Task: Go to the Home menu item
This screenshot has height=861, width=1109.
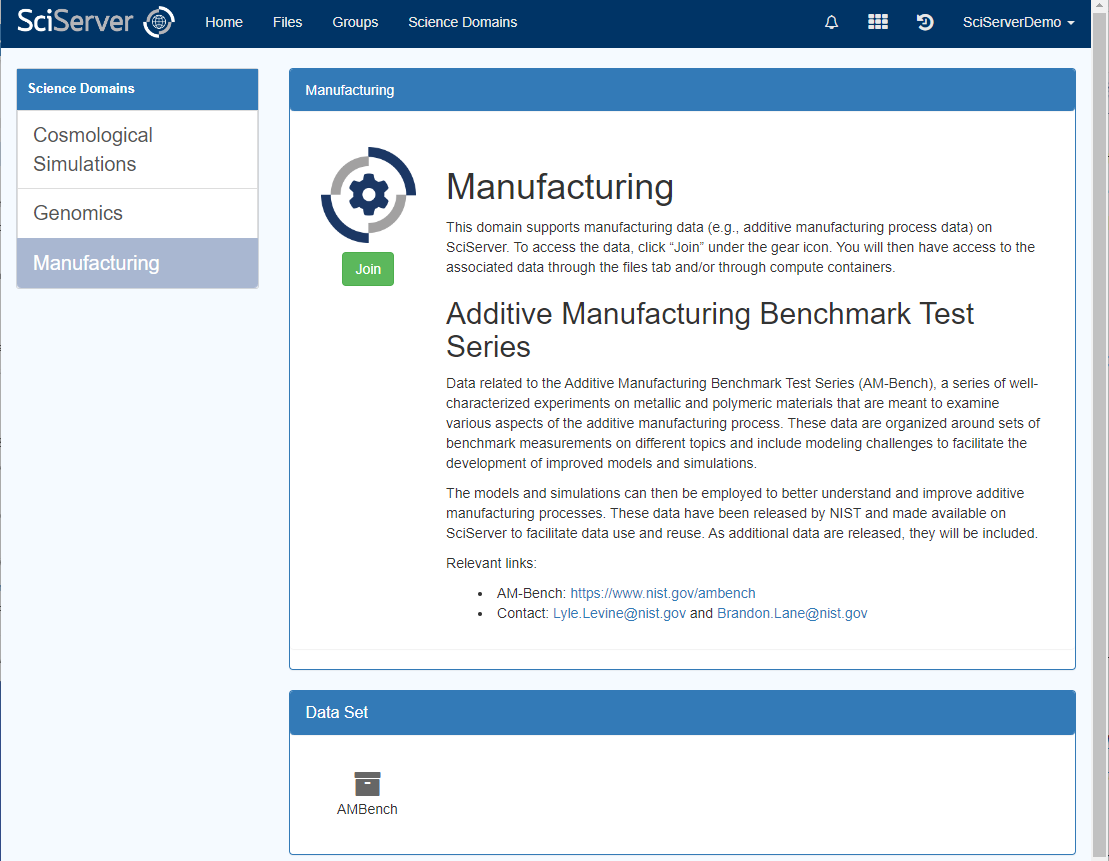Action: pyautogui.click(x=224, y=22)
